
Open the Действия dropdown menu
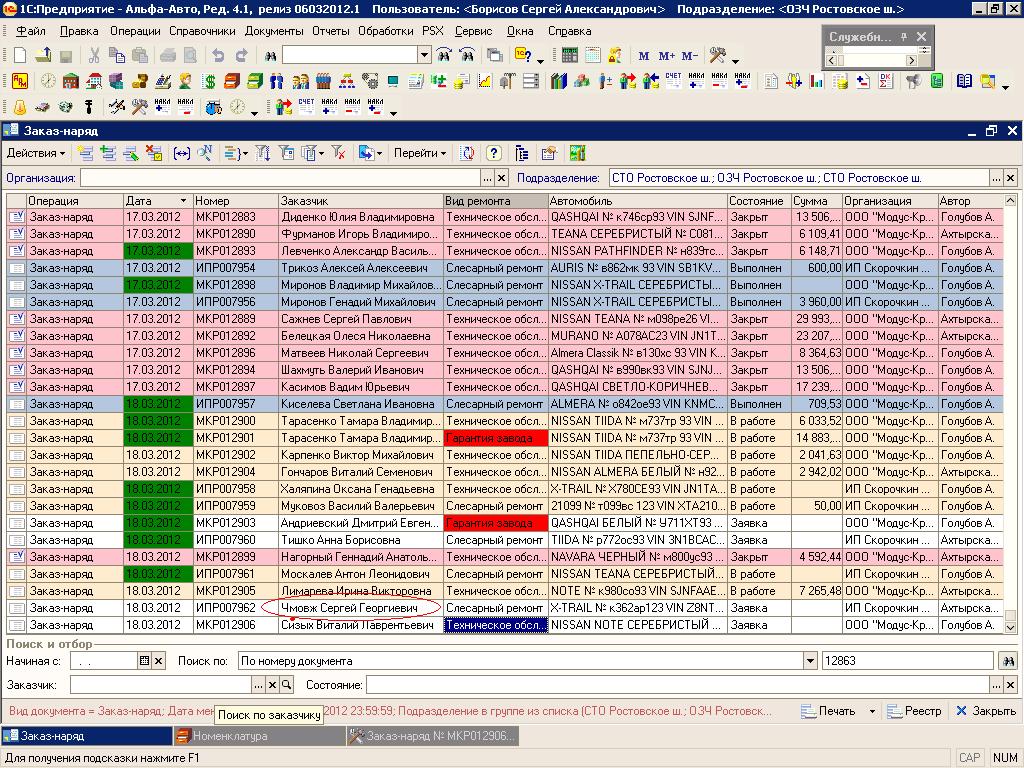tap(36, 153)
